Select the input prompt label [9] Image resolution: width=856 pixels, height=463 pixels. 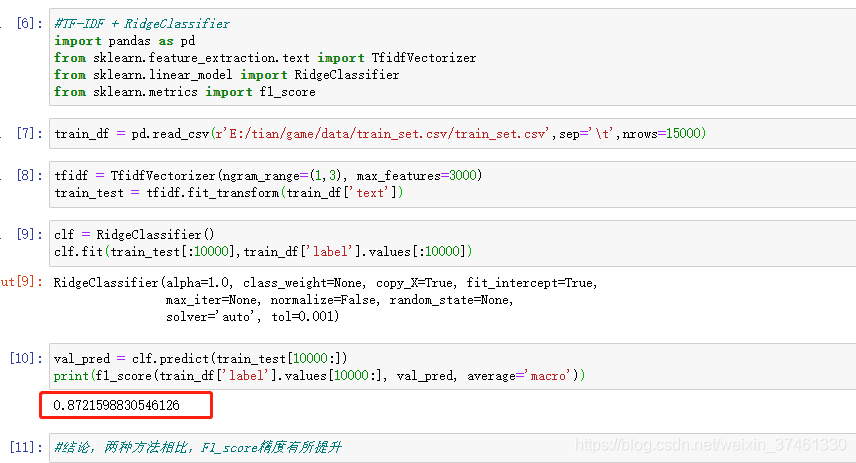[29, 234]
